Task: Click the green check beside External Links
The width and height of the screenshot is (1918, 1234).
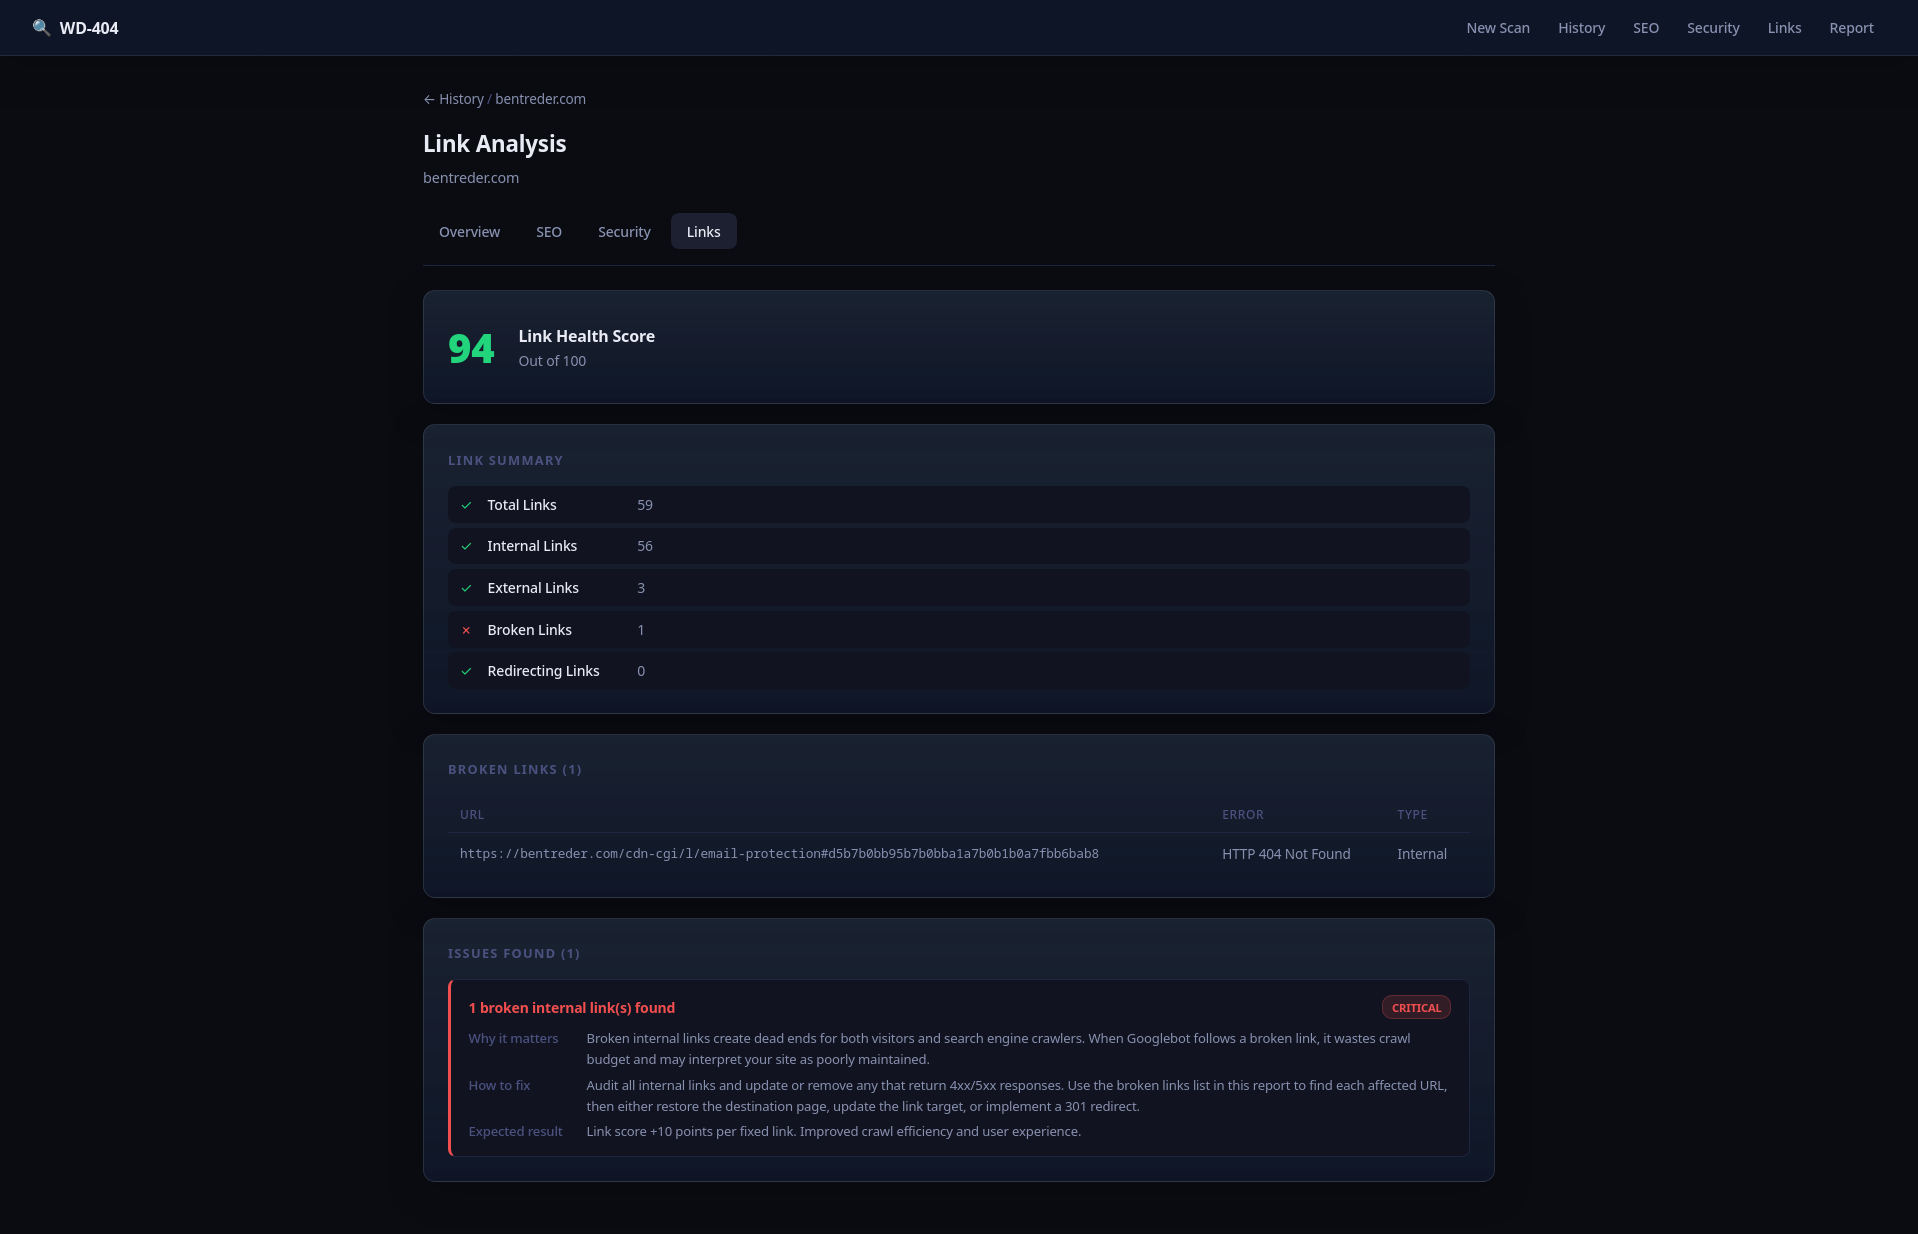Action: tap(466, 588)
